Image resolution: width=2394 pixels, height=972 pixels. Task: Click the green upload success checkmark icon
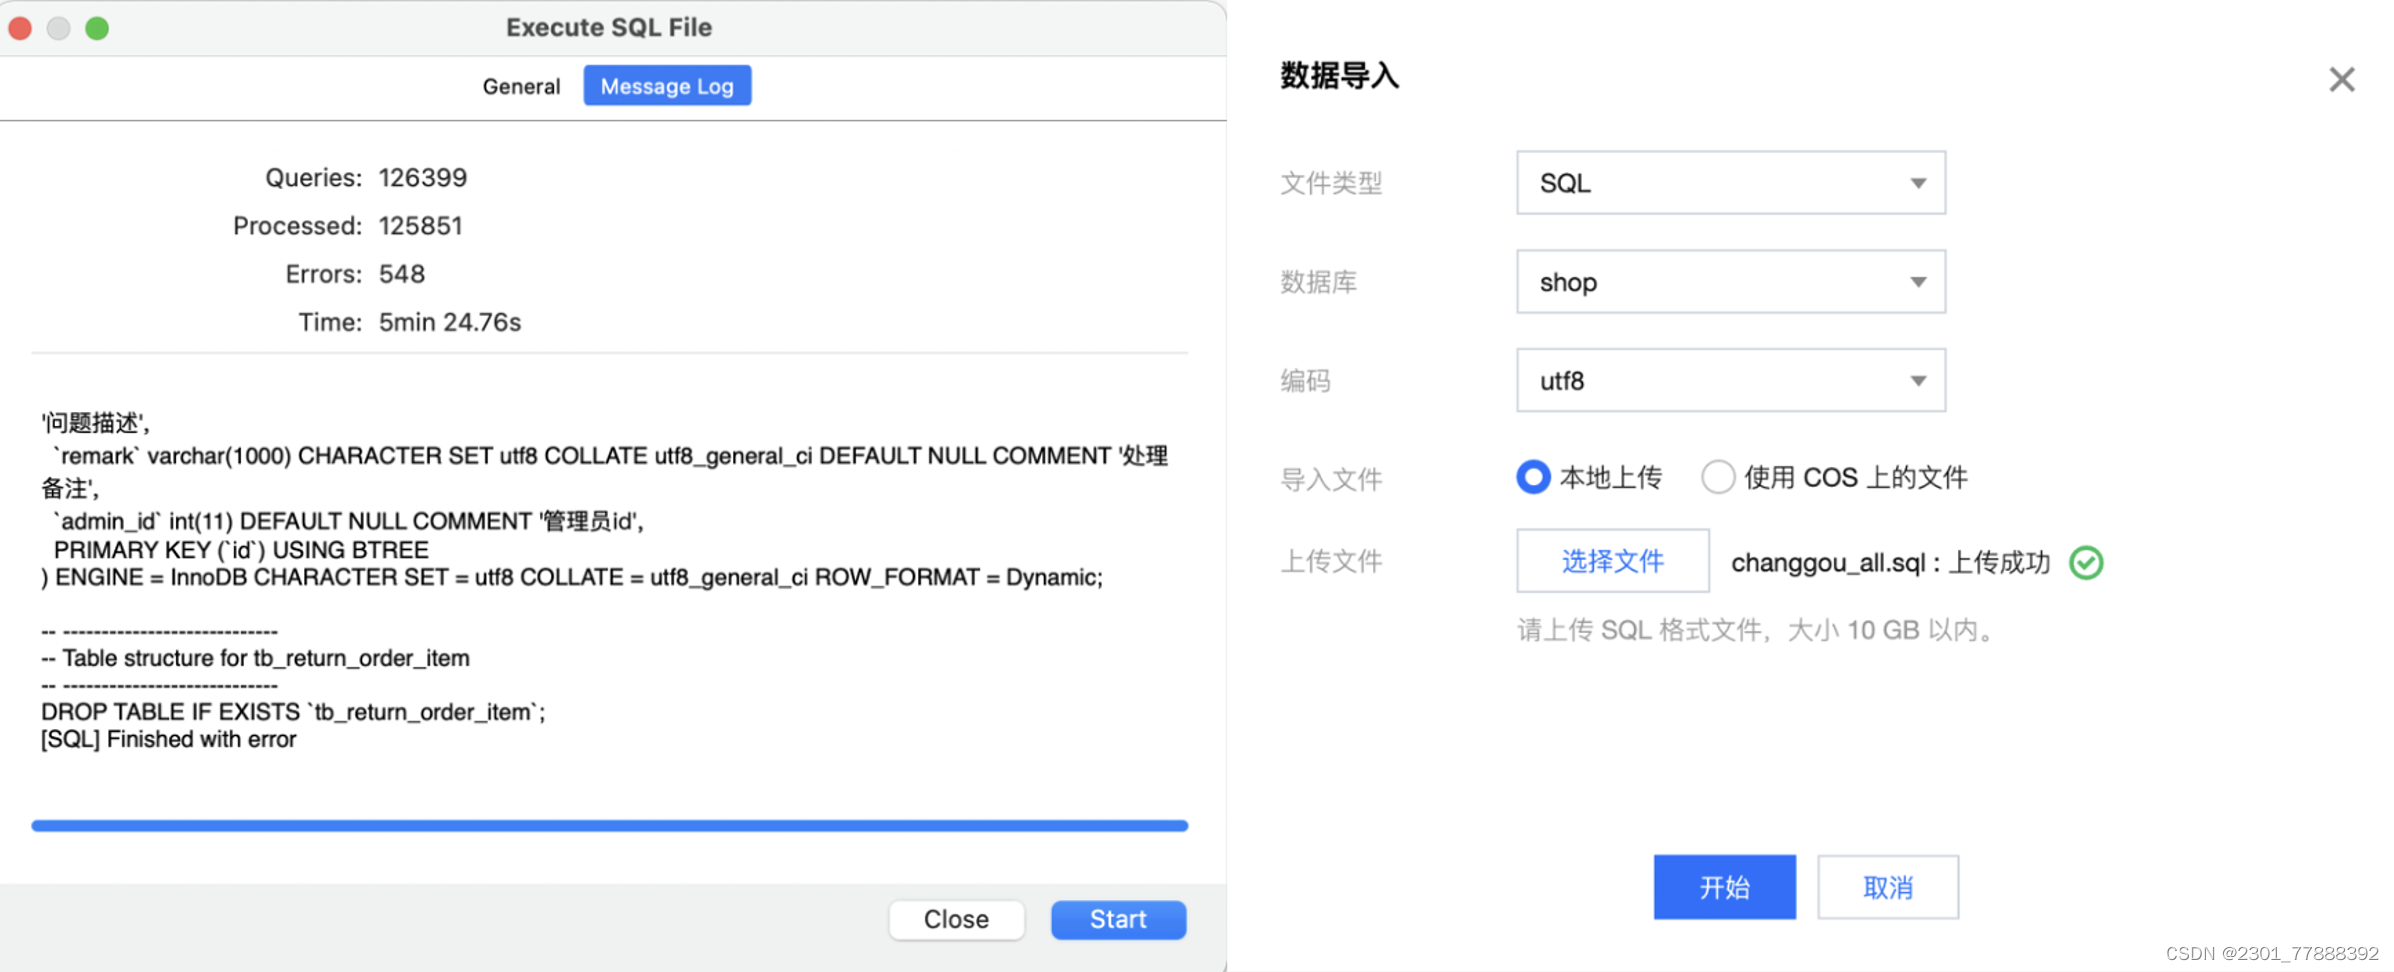point(2086,563)
